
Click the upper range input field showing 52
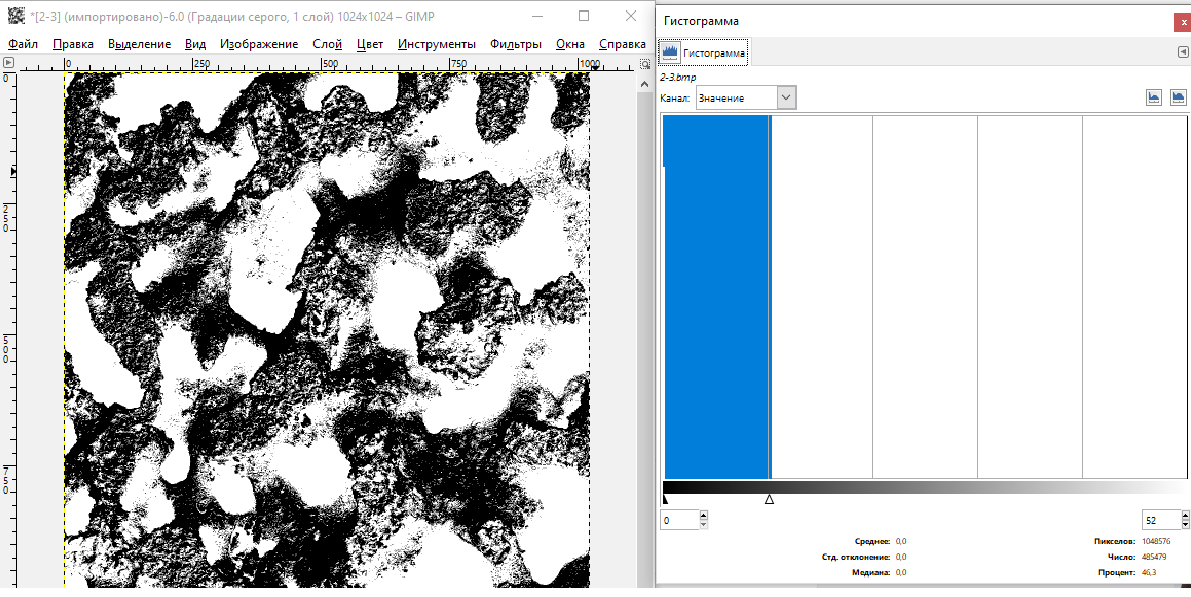click(1160, 520)
